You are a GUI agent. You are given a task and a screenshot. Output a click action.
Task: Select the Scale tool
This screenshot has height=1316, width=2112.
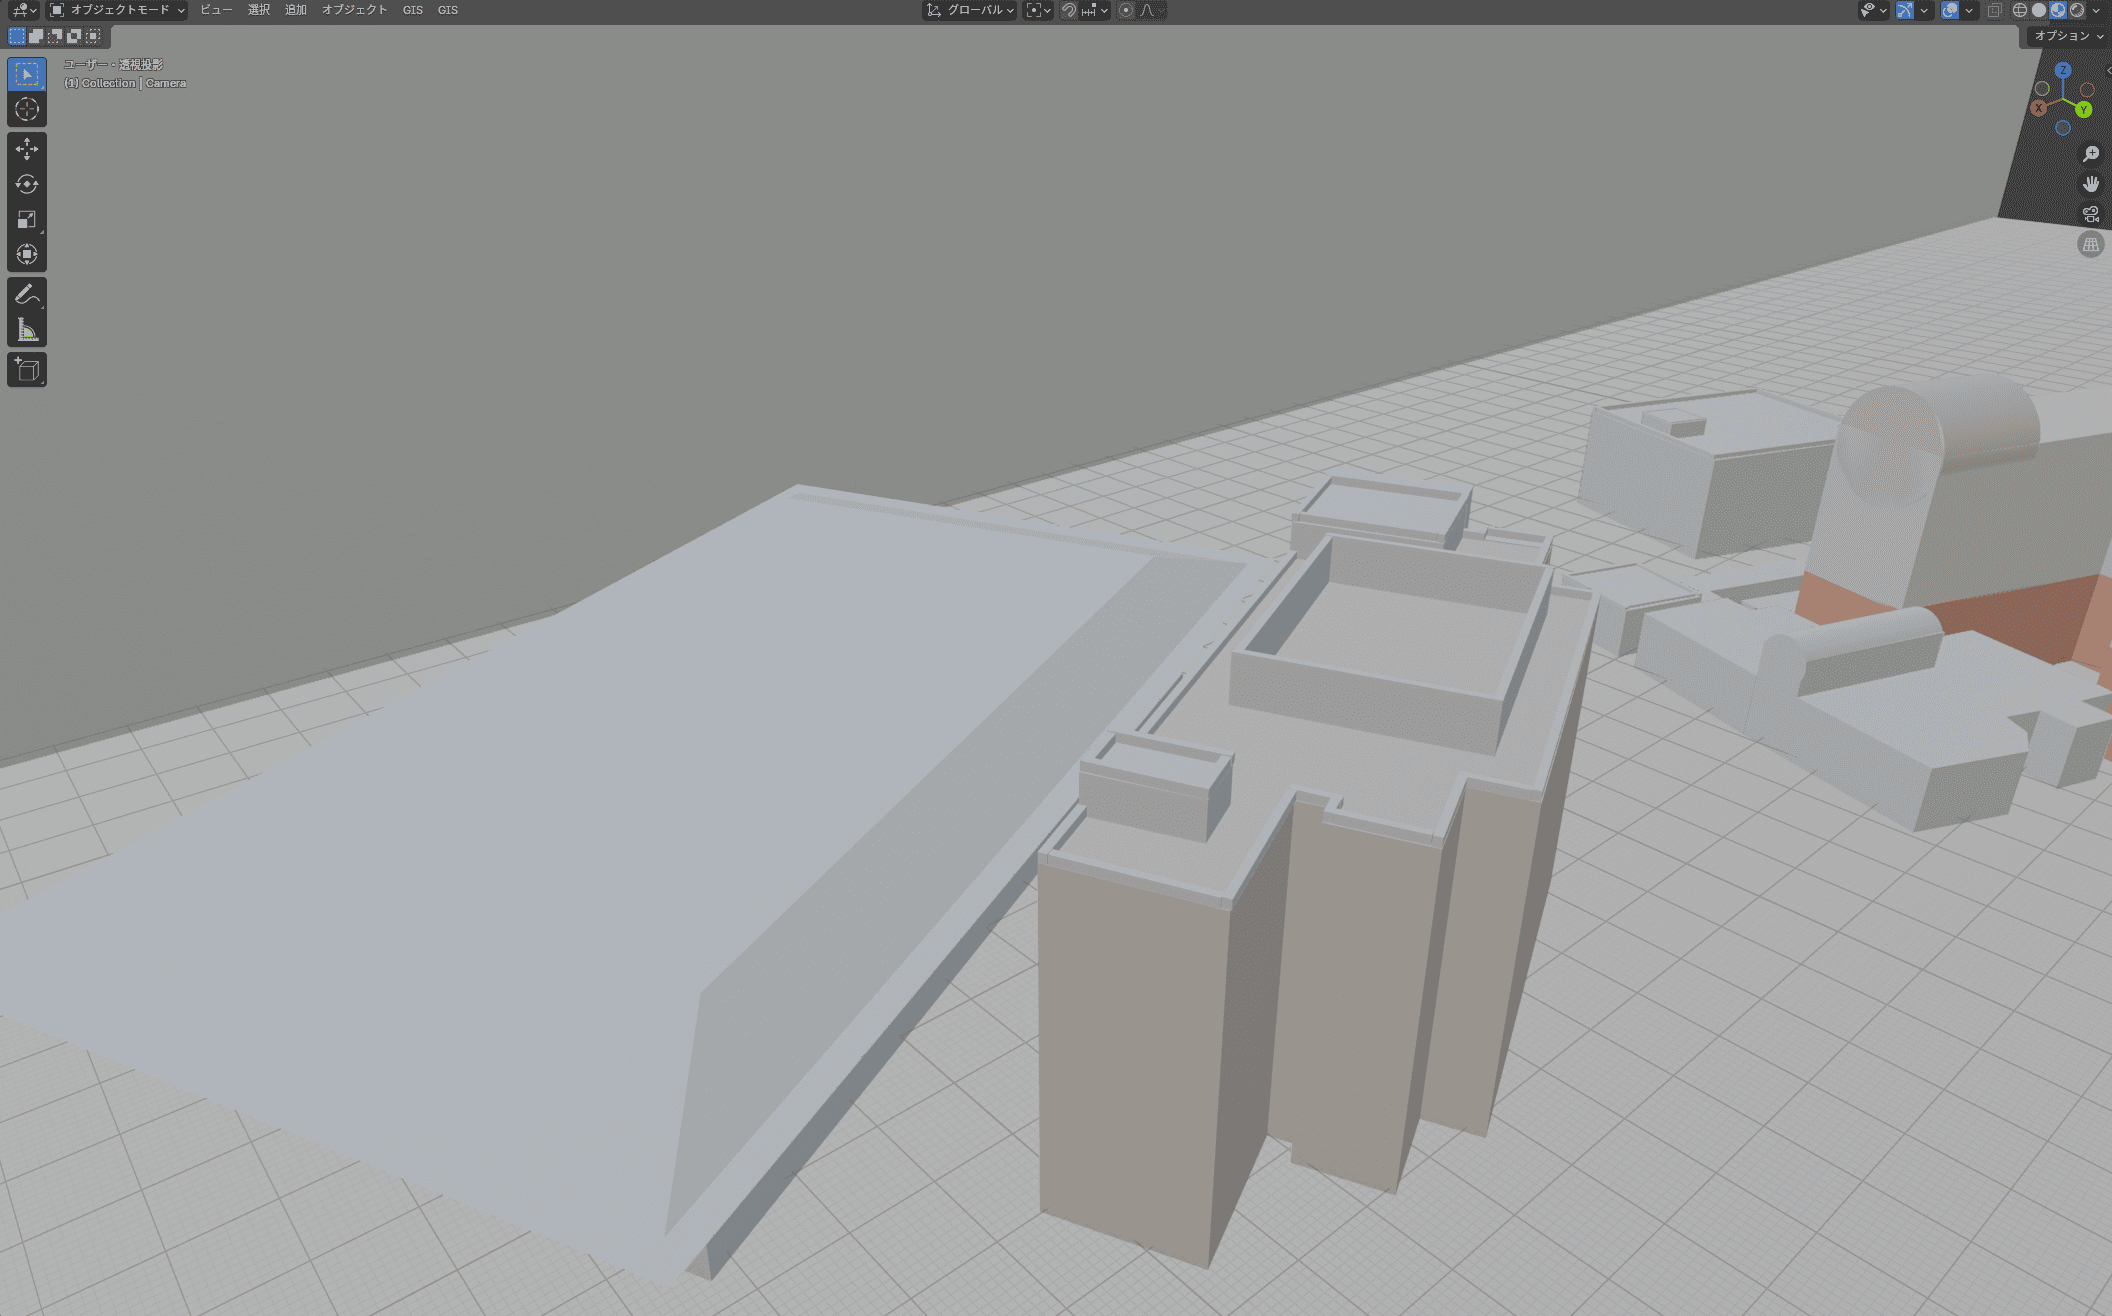[27, 219]
